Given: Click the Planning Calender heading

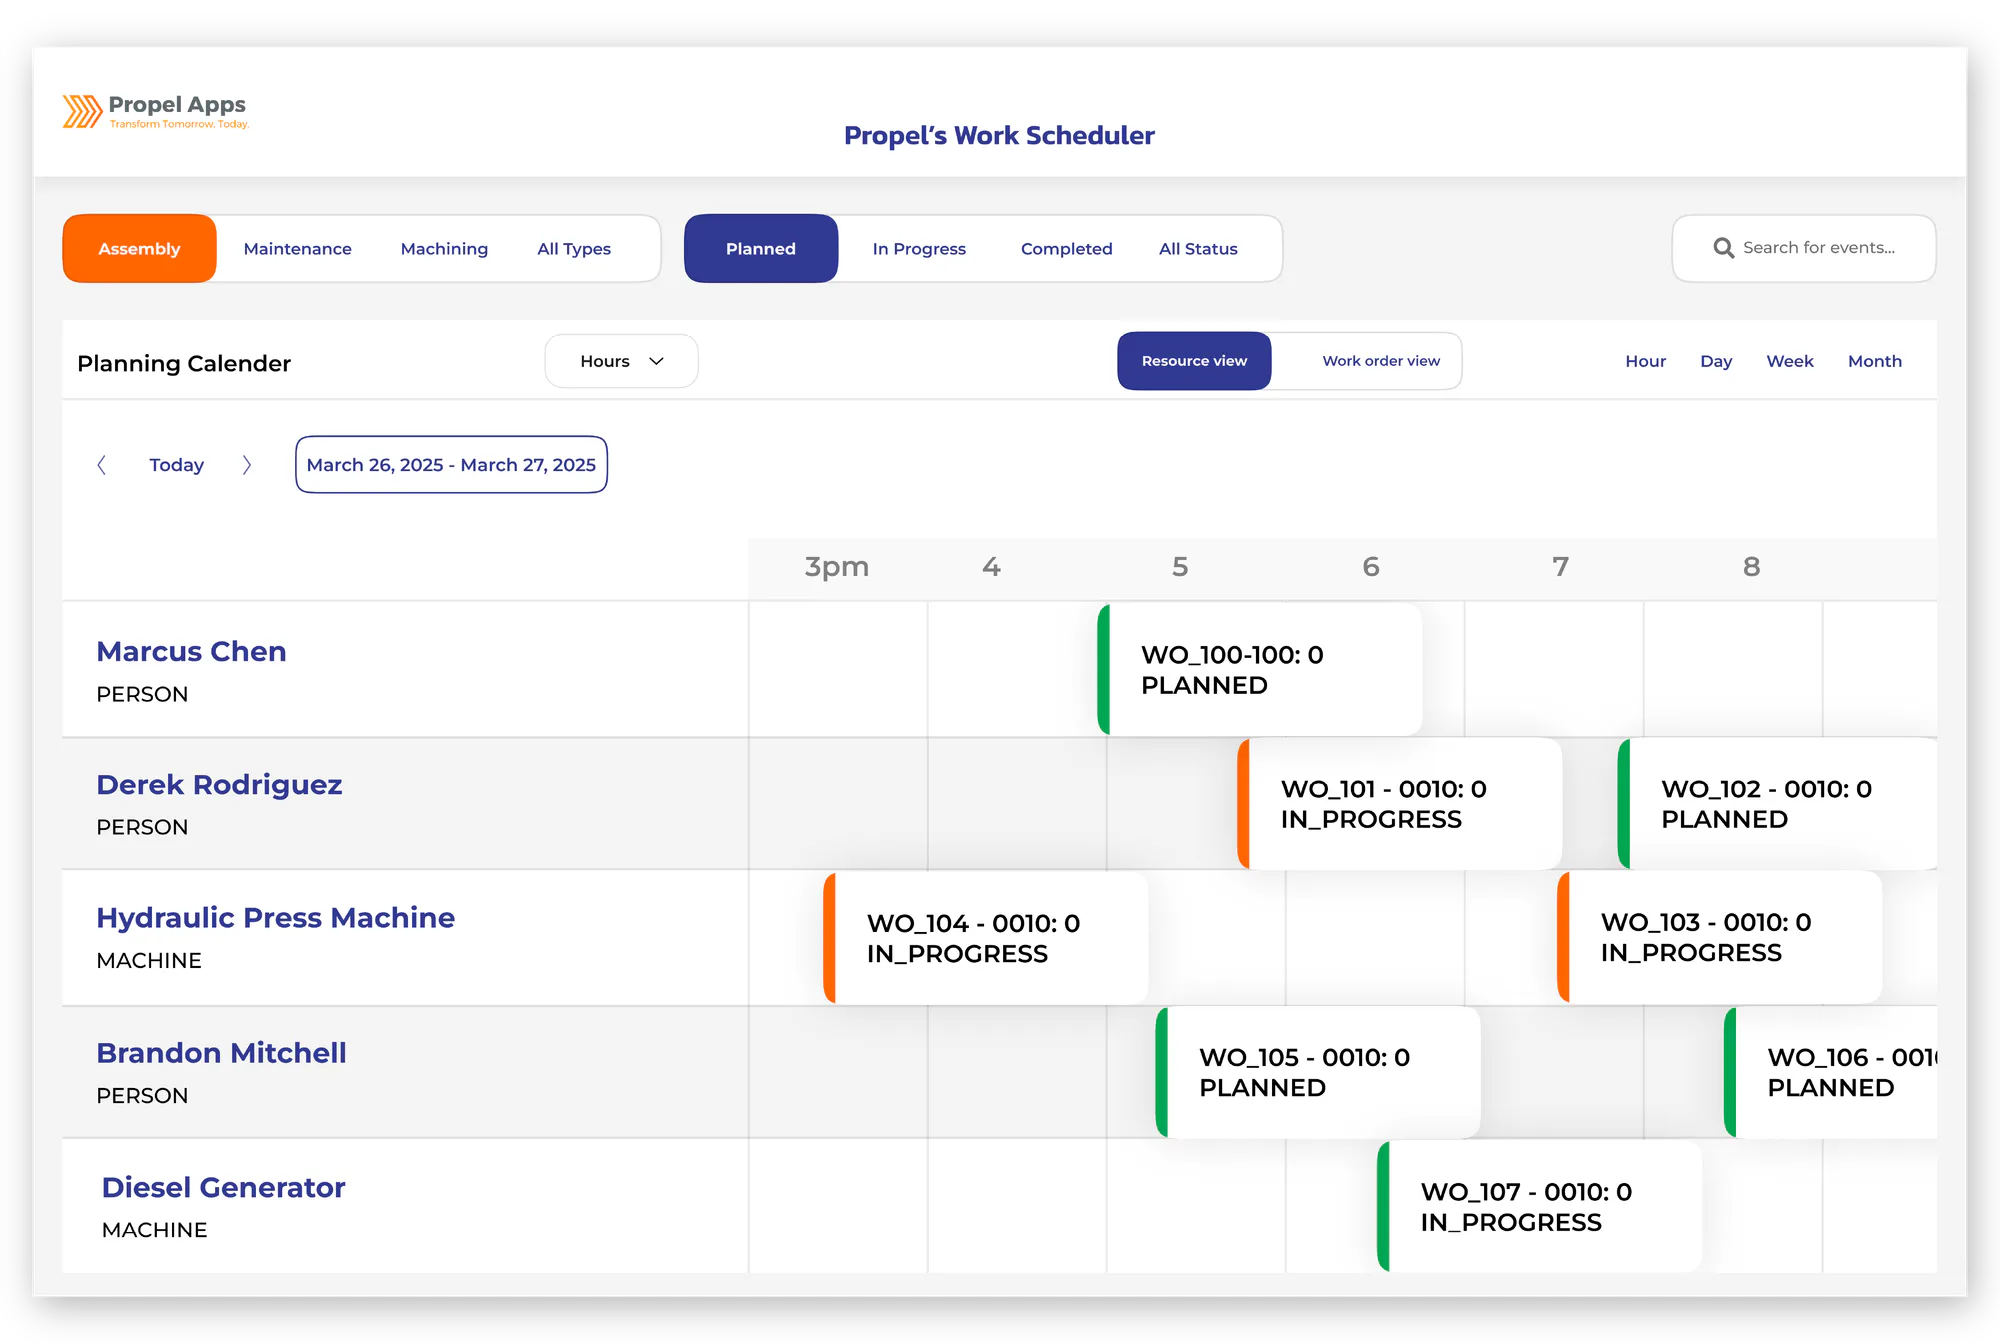Looking at the screenshot, I should coord(184,363).
